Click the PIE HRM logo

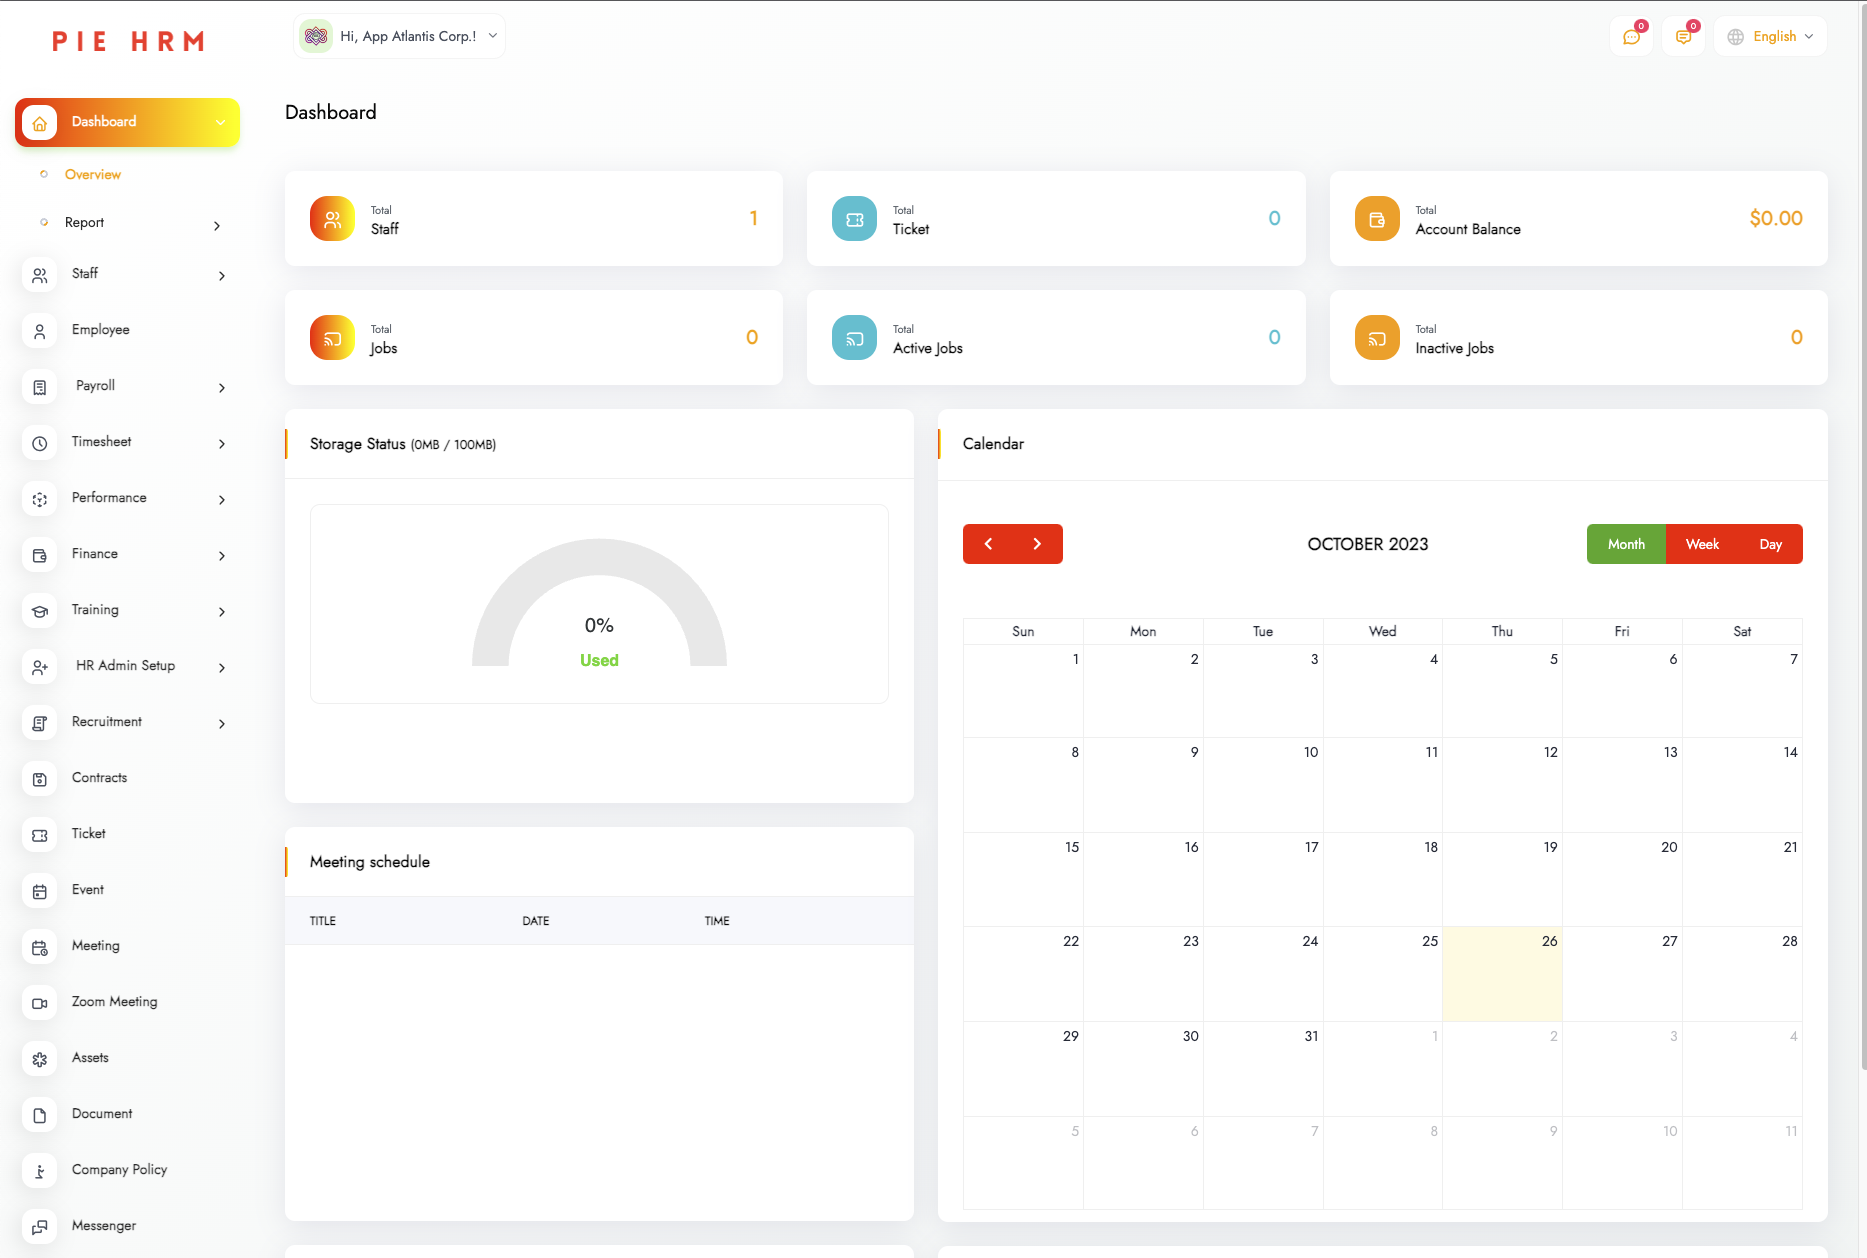[x=128, y=41]
